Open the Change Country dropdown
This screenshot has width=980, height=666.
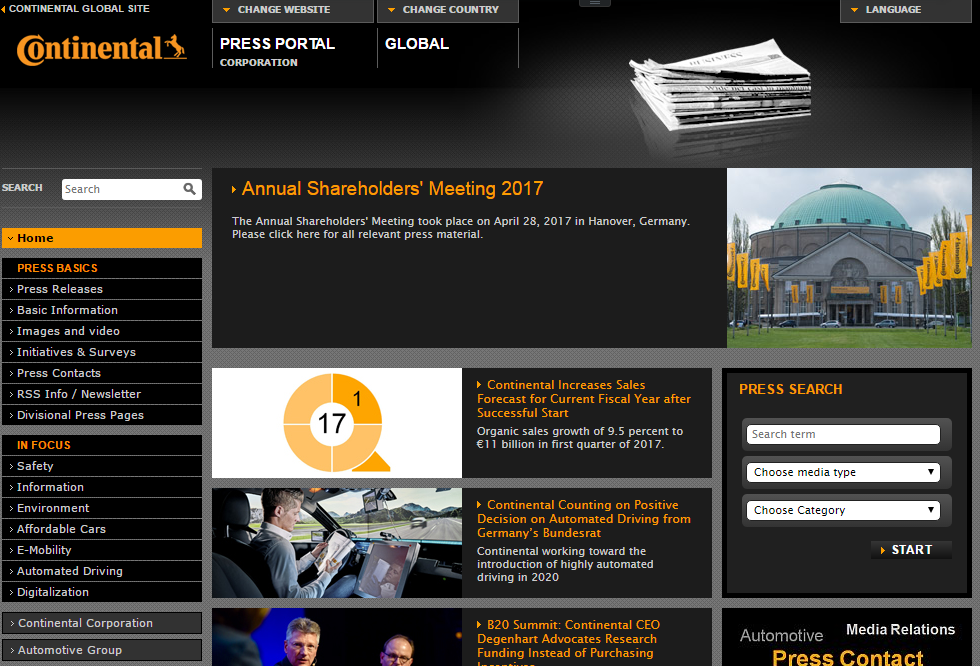(x=447, y=10)
